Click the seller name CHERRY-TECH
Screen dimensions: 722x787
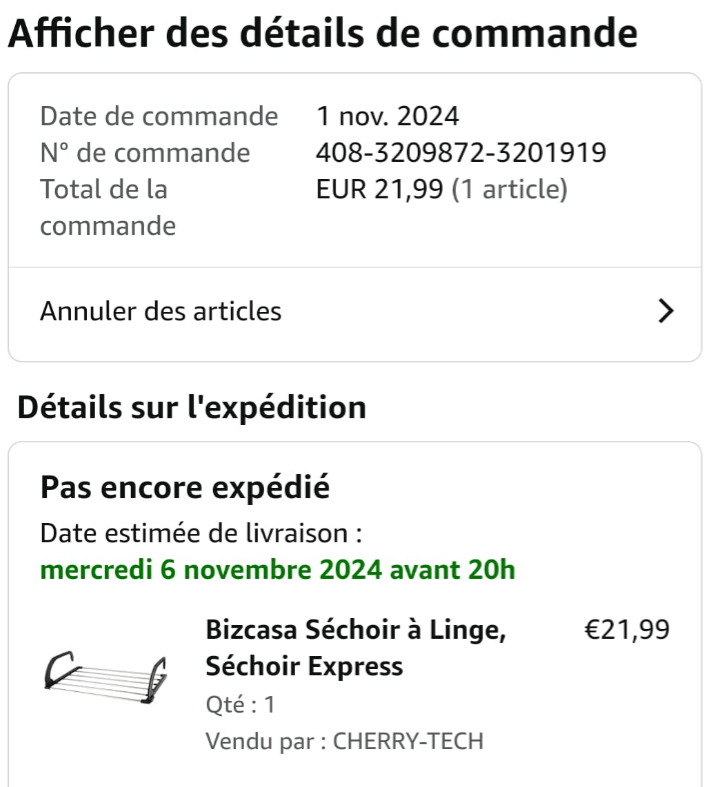(408, 741)
